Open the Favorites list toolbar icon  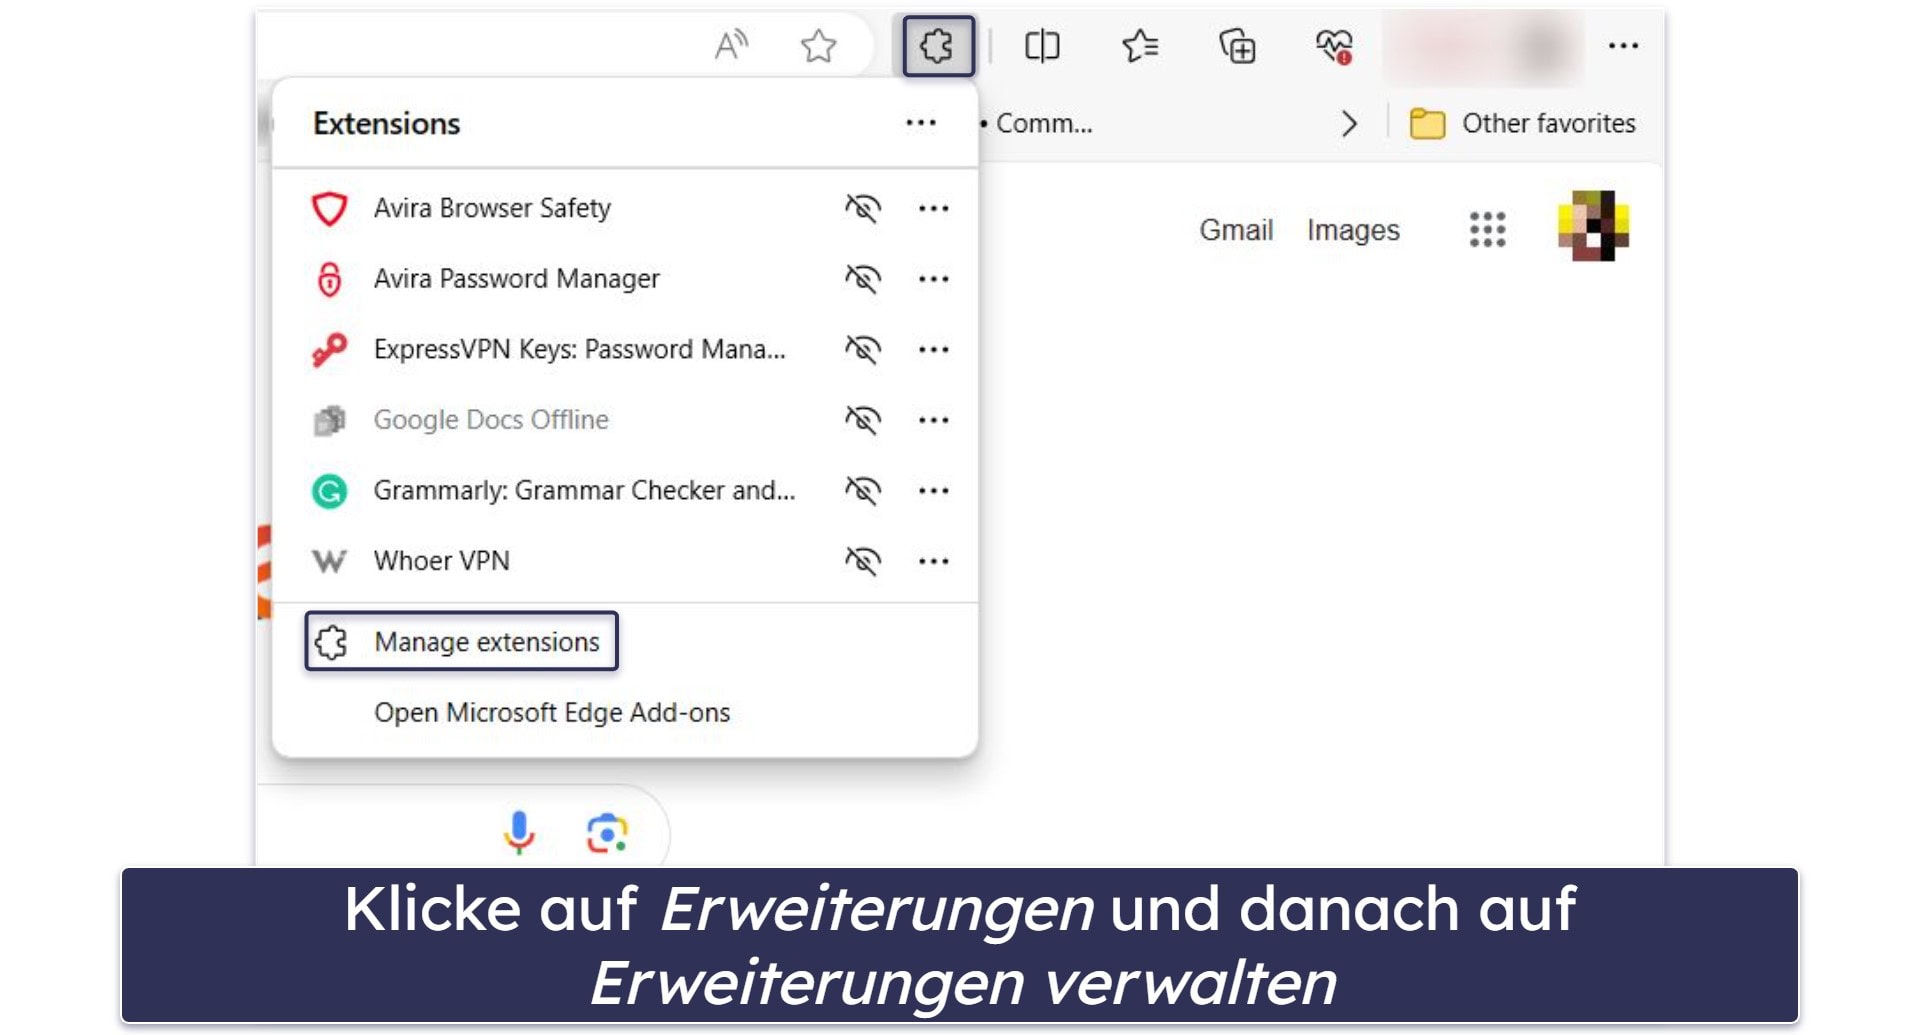pyautogui.click(x=1140, y=46)
